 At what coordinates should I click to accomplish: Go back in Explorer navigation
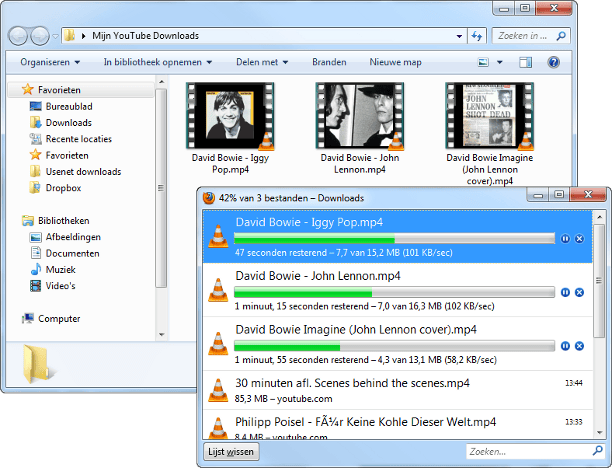[x=18, y=36]
